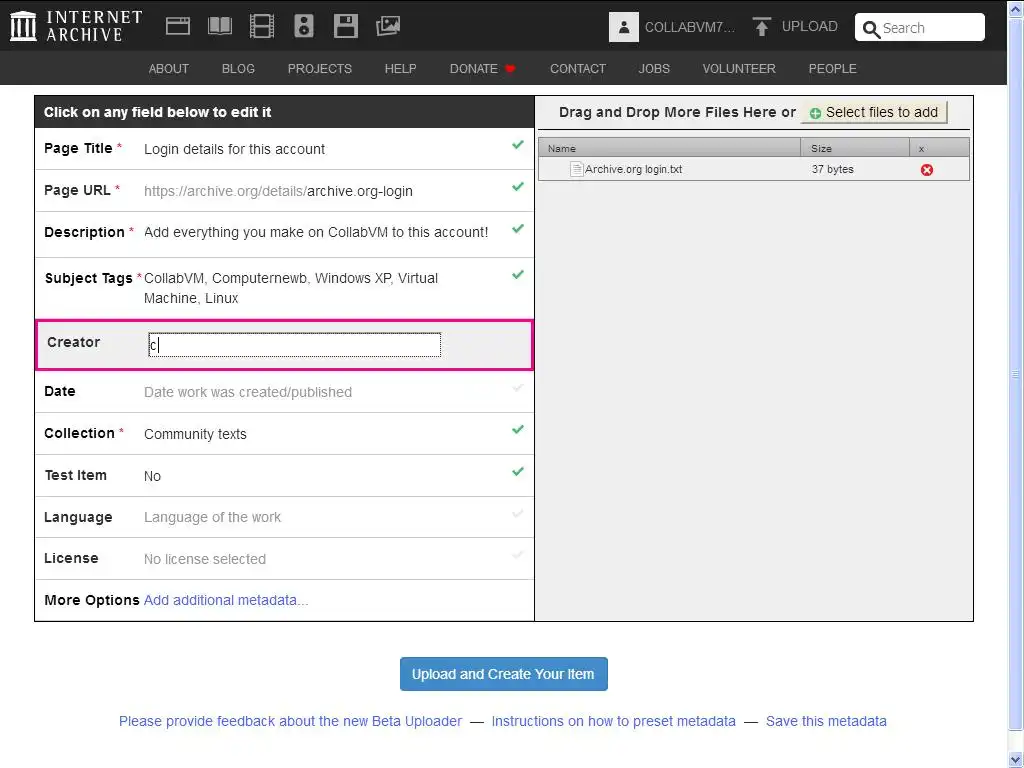
Task: Edit the Page URL archive.org-login value
Action: [360, 191]
